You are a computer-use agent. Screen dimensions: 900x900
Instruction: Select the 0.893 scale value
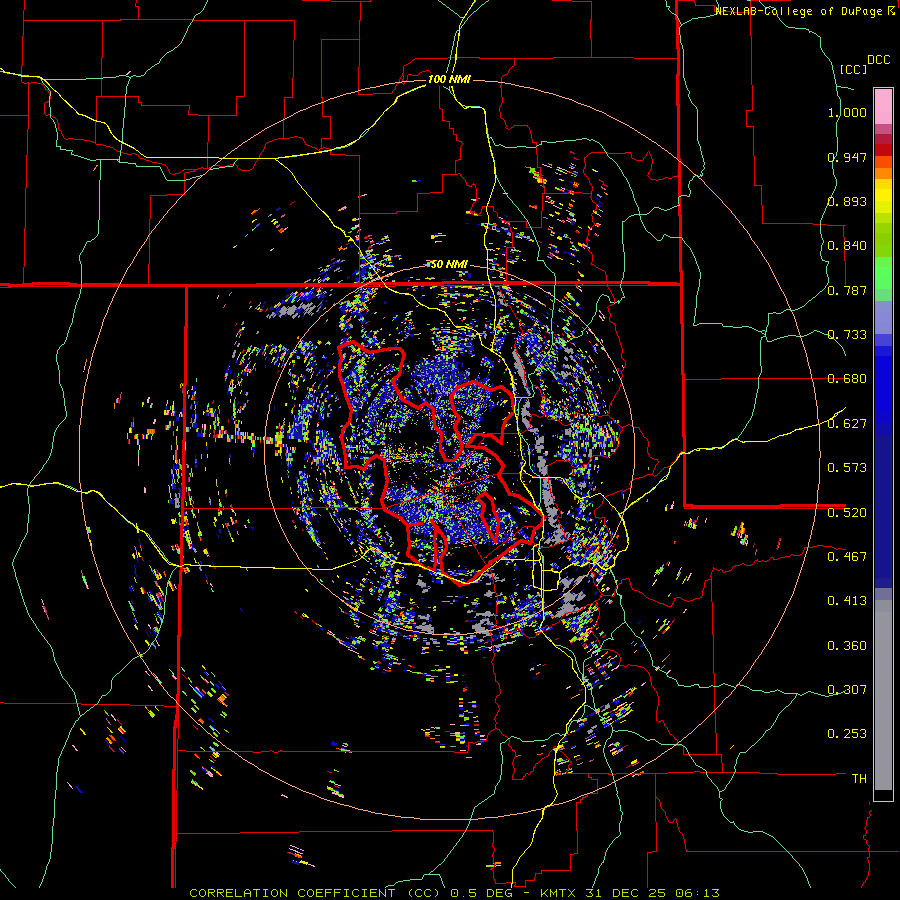click(x=847, y=201)
